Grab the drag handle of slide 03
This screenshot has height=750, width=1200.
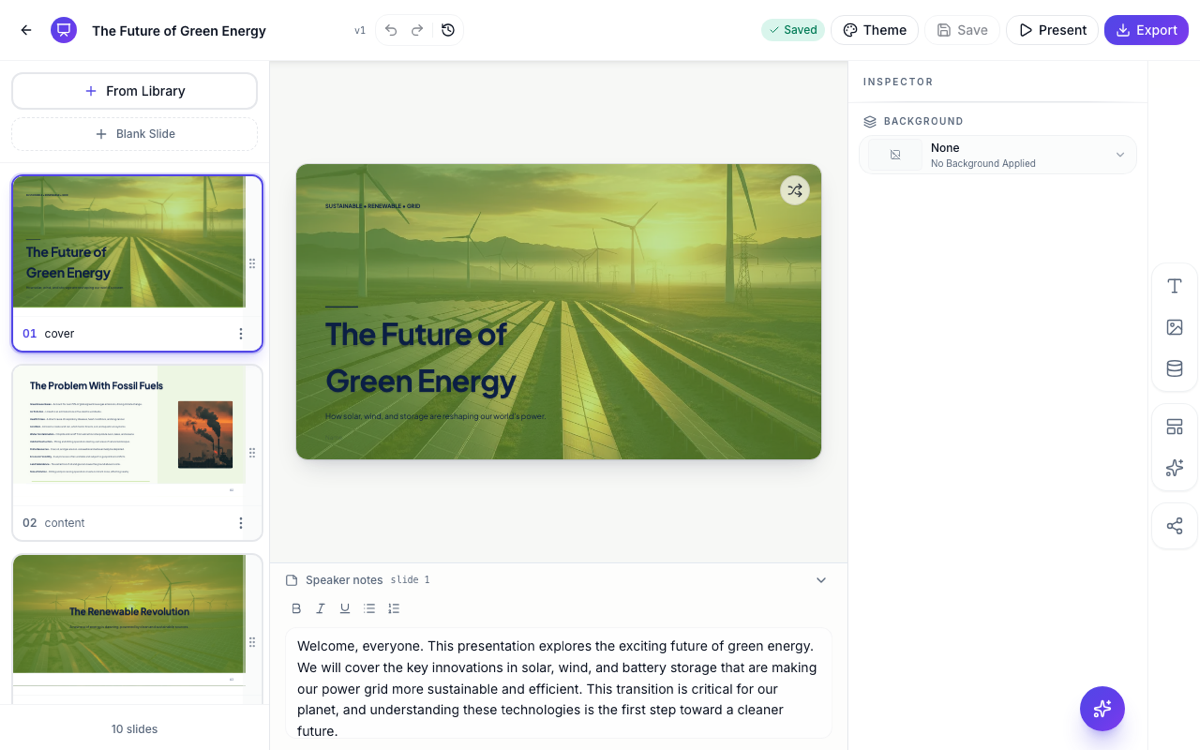(x=252, y=642)
